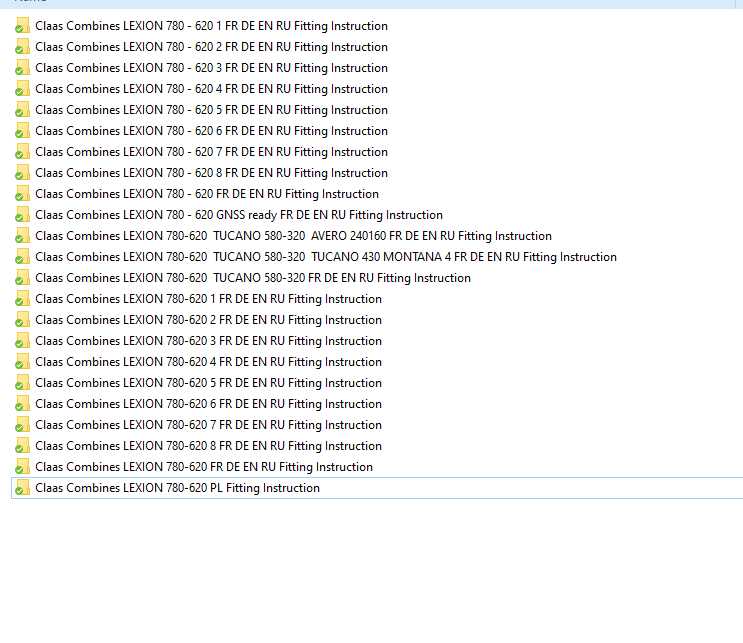Click folder icon of 'LEXION 780 - 620 6 FR DE'
The height and width of the screenshot is (643, 743).
tap(22, 130)
